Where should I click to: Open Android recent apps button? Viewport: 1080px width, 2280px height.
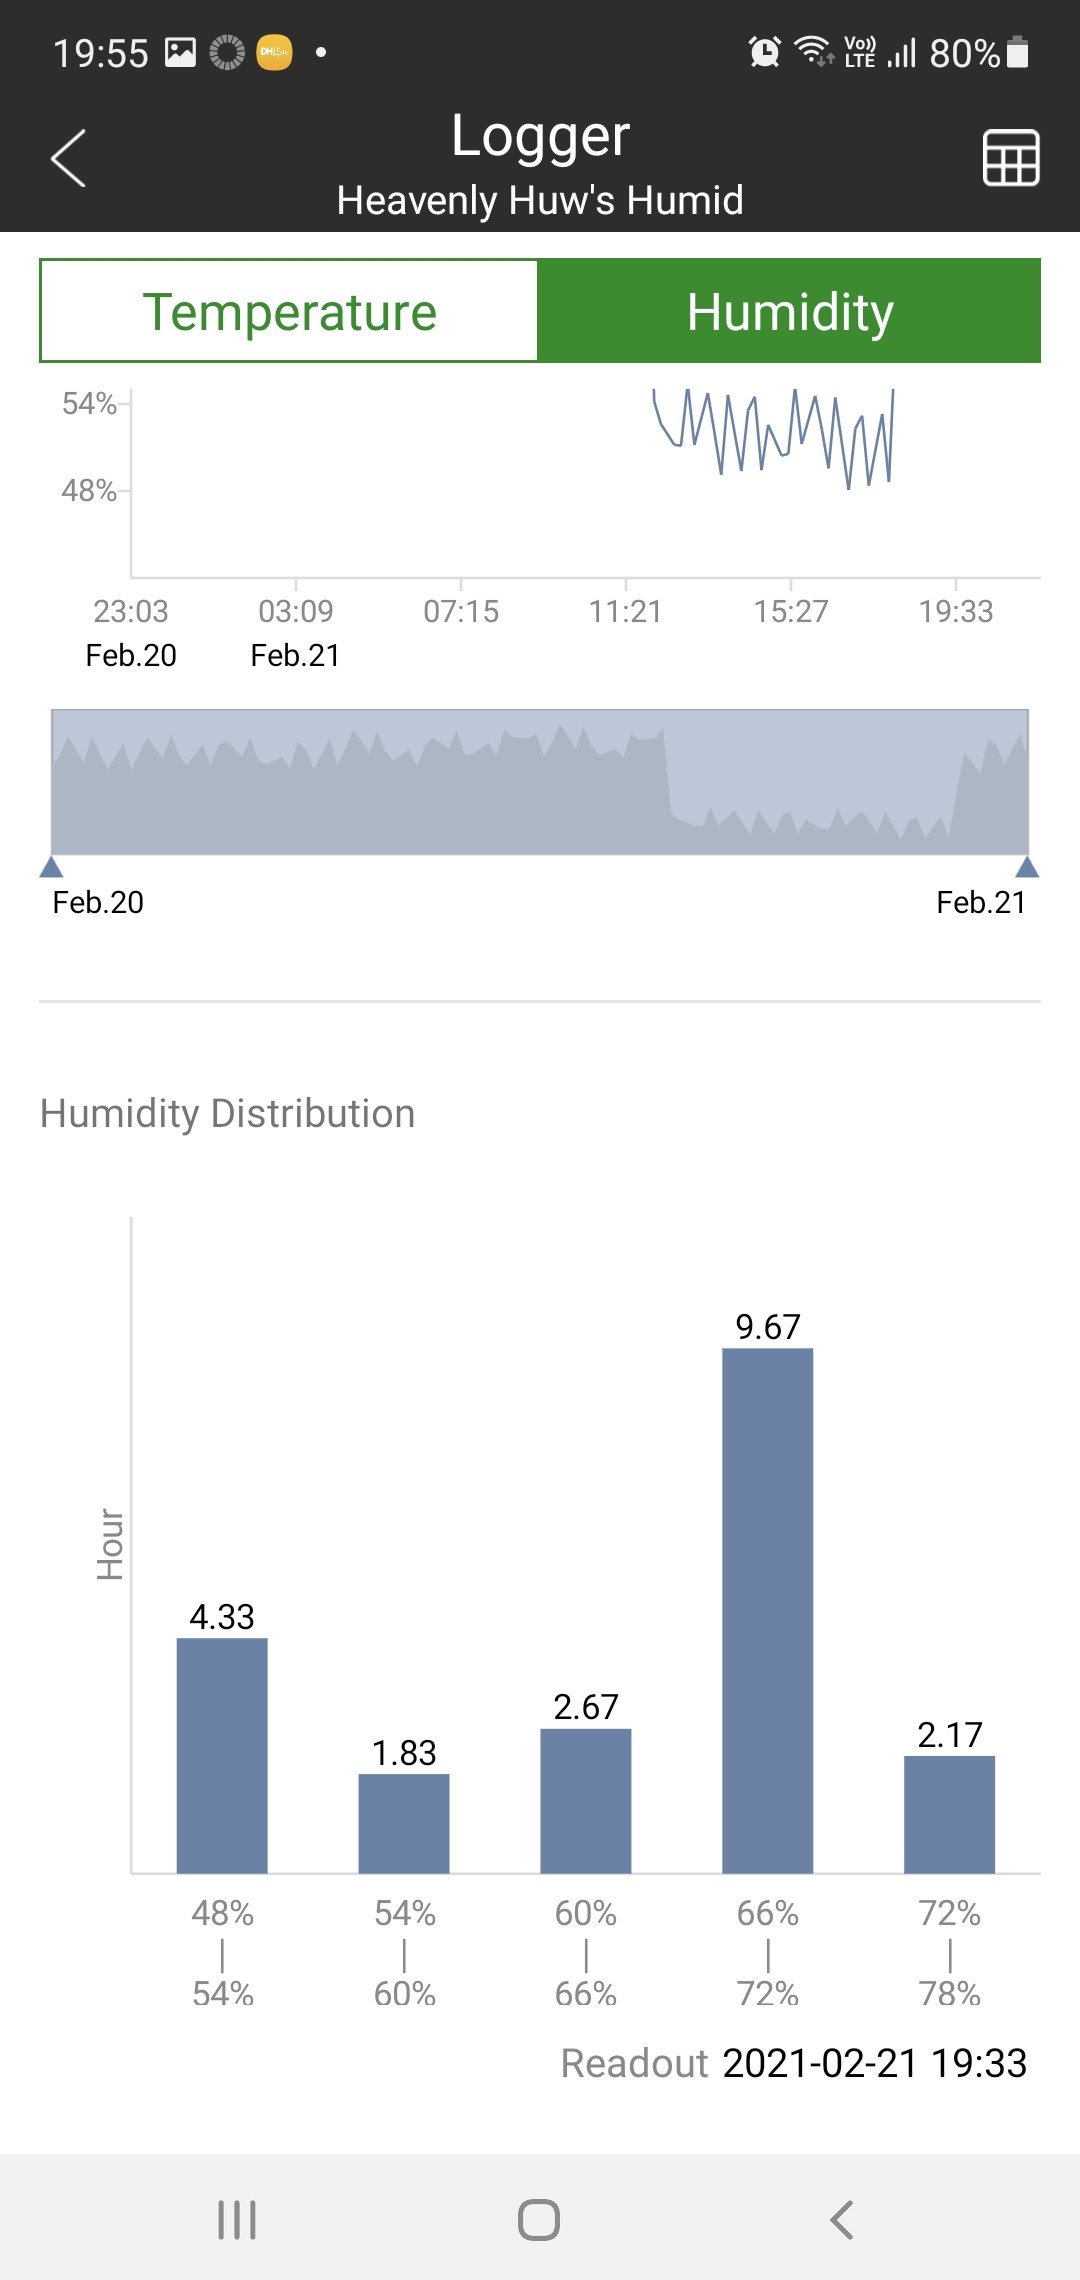237,2219
